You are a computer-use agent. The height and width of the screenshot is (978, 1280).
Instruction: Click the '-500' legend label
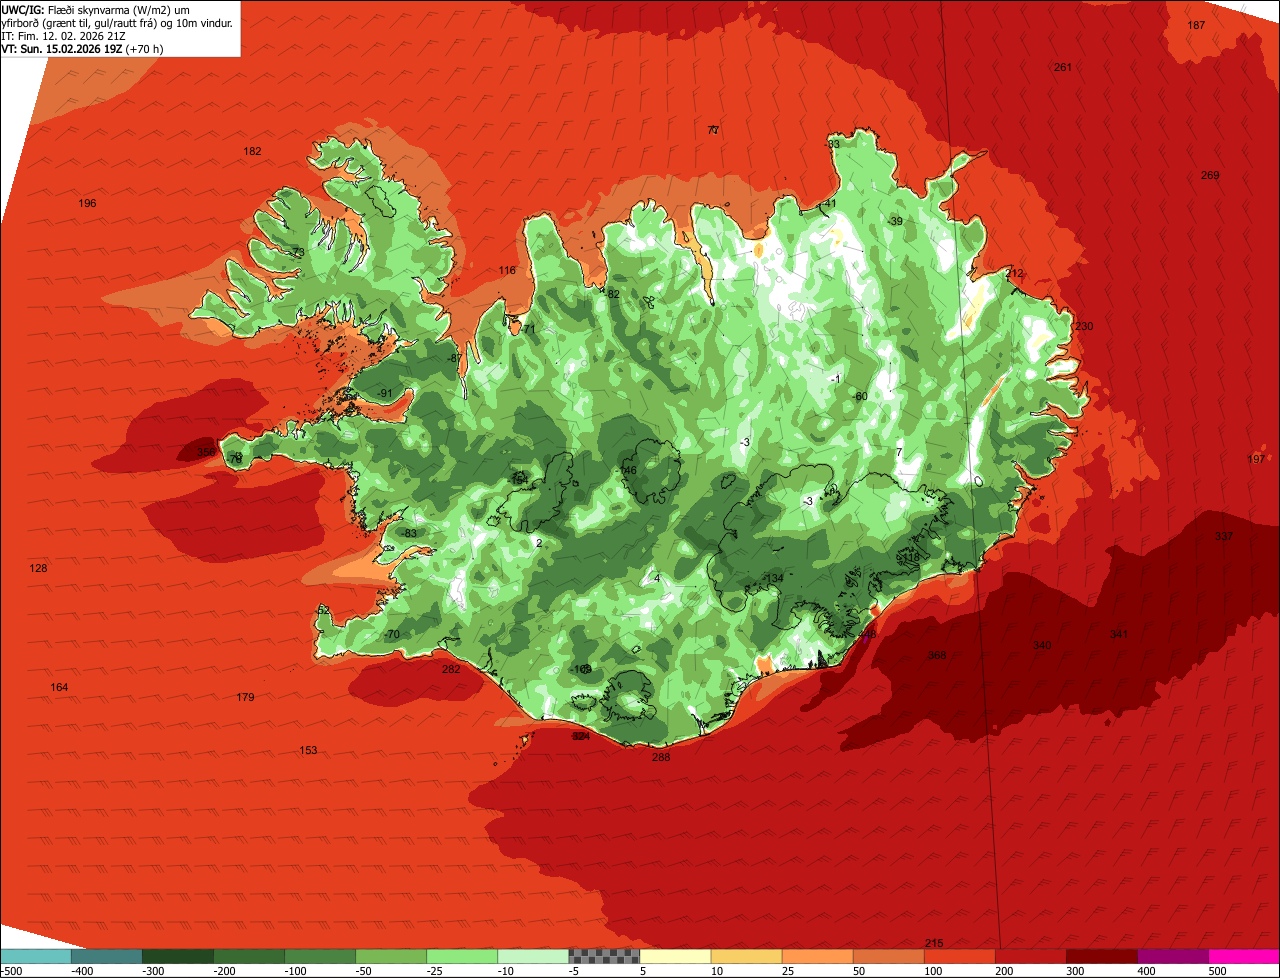[x=12, y=971]
